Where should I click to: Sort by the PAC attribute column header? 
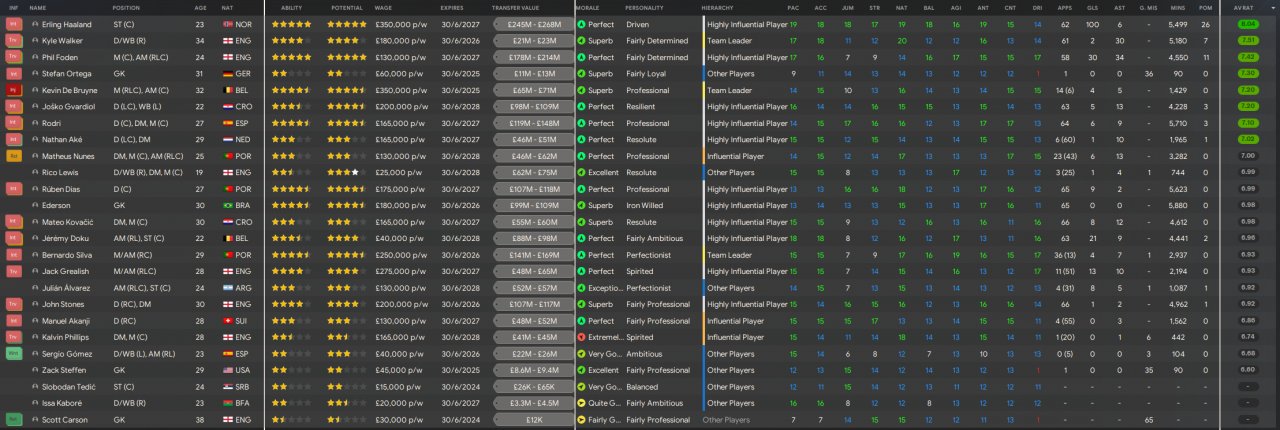793,7
